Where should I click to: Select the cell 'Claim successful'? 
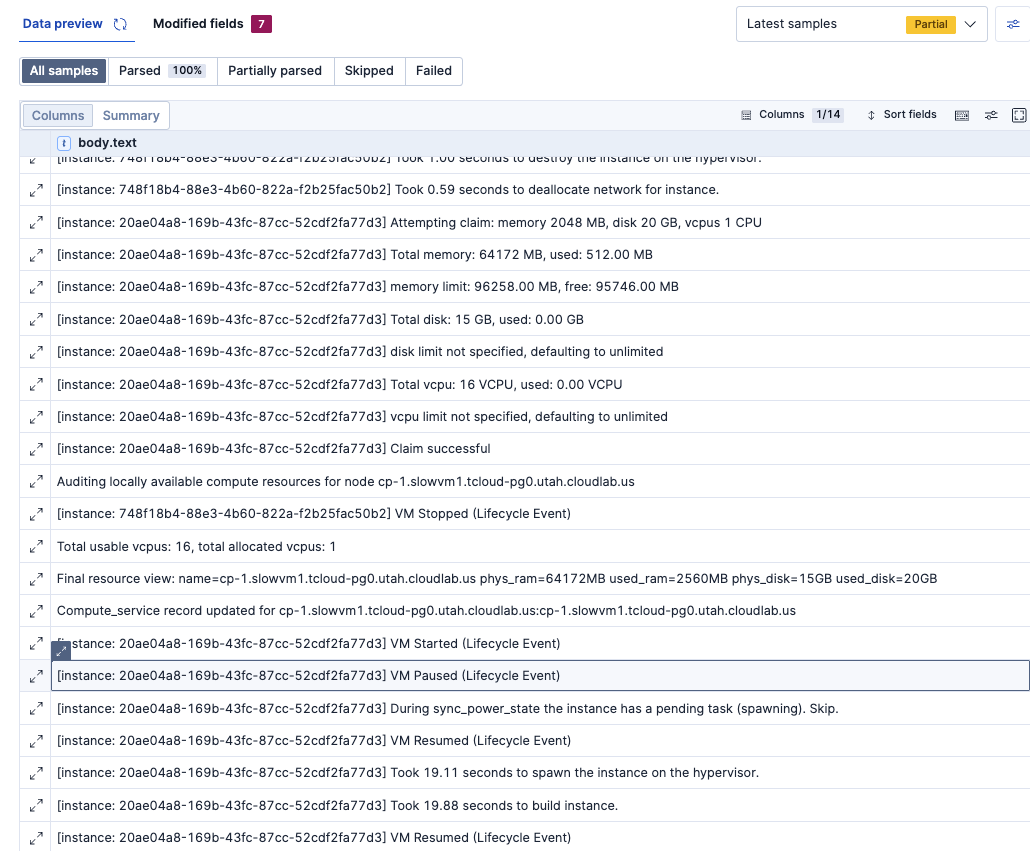click(540, 449)
